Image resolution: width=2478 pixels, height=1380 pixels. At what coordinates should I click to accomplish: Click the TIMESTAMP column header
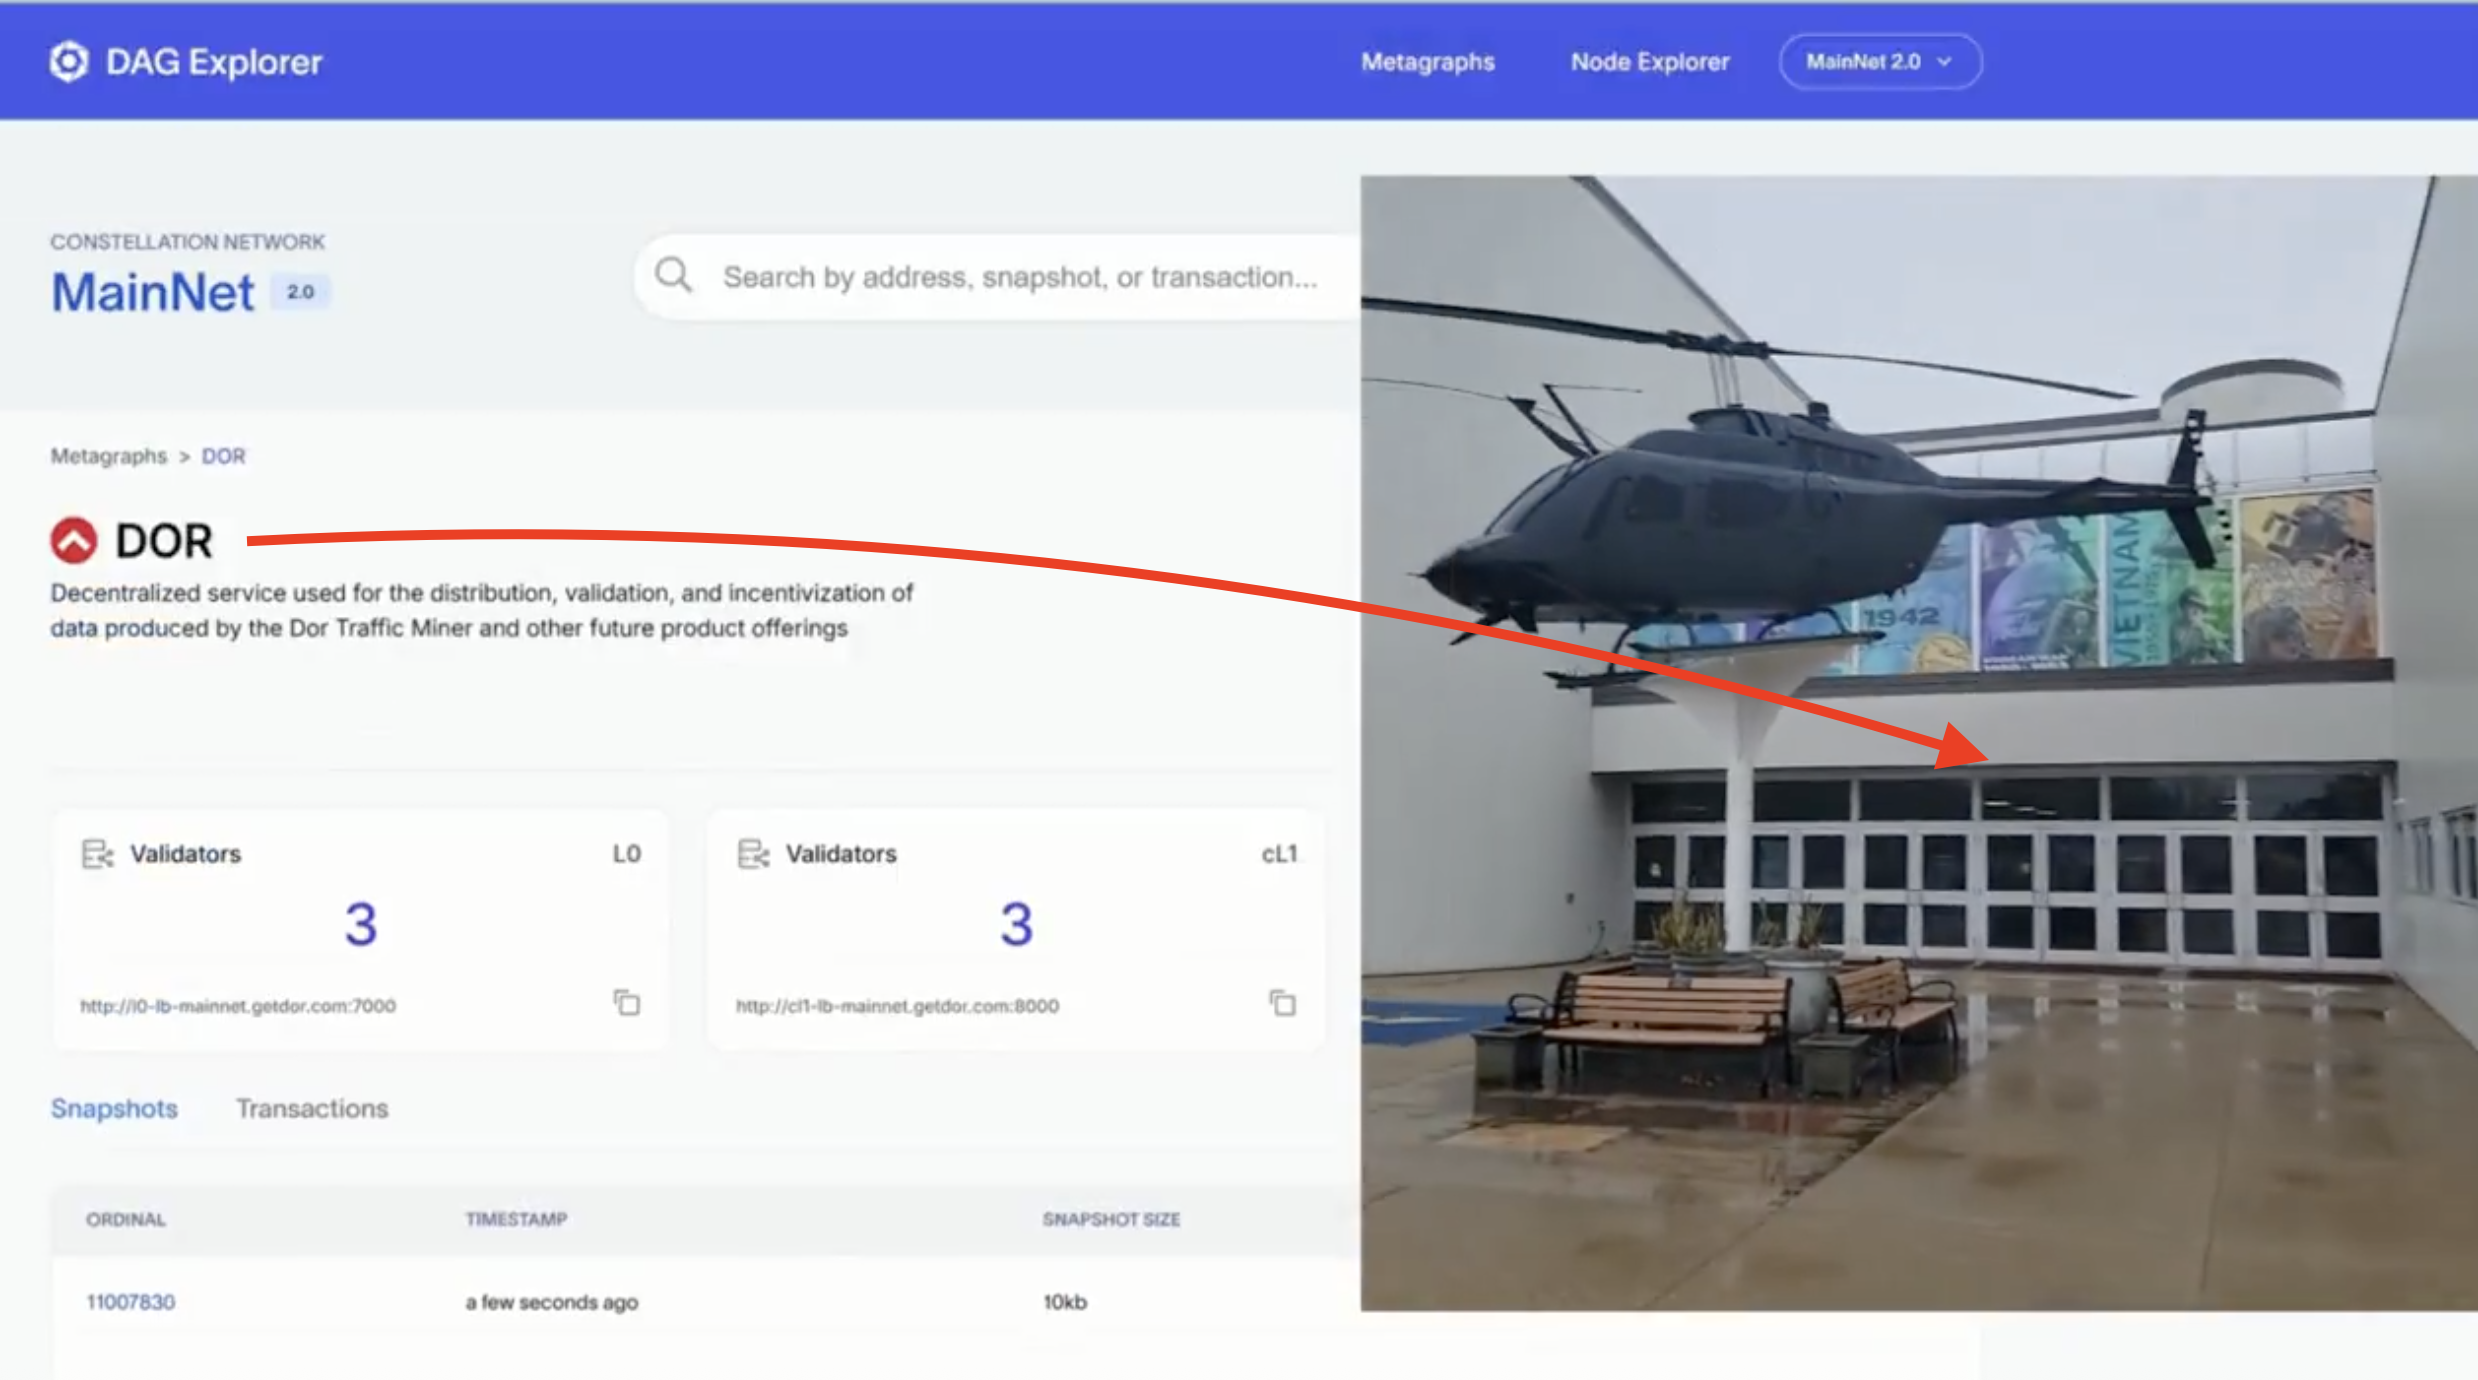click(516, 1219)
